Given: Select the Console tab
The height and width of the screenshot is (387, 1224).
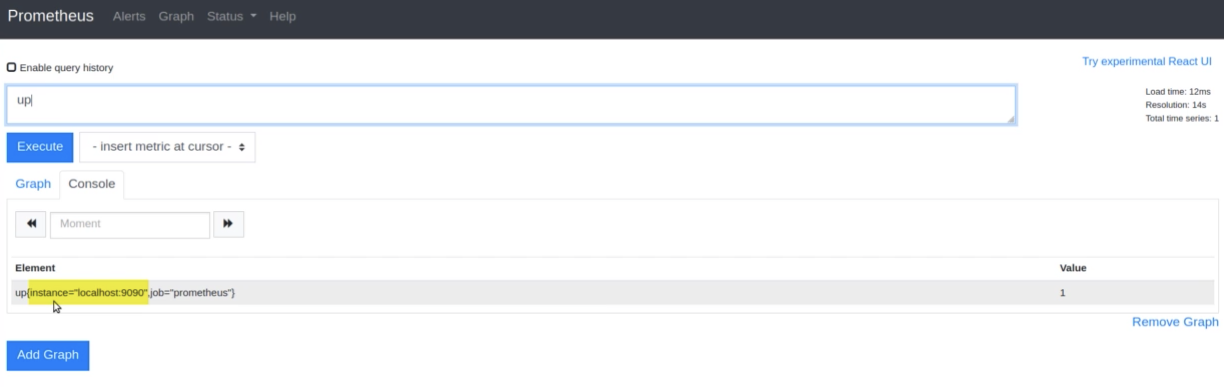Looking at the screenshot, I should 92,184.
